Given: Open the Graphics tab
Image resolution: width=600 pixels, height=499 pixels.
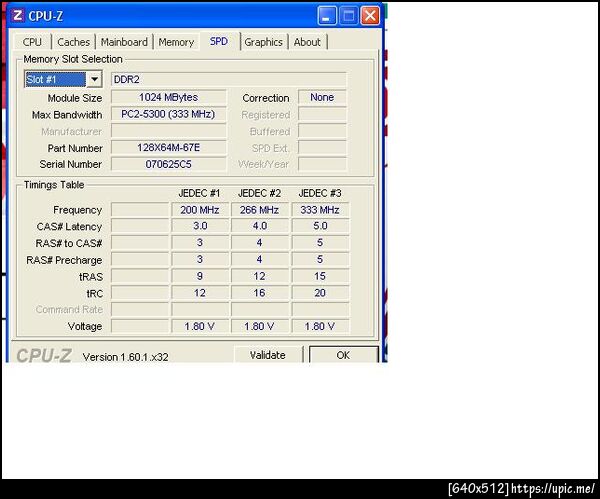Looking at the screenshot, I should [x=263, y=42].
